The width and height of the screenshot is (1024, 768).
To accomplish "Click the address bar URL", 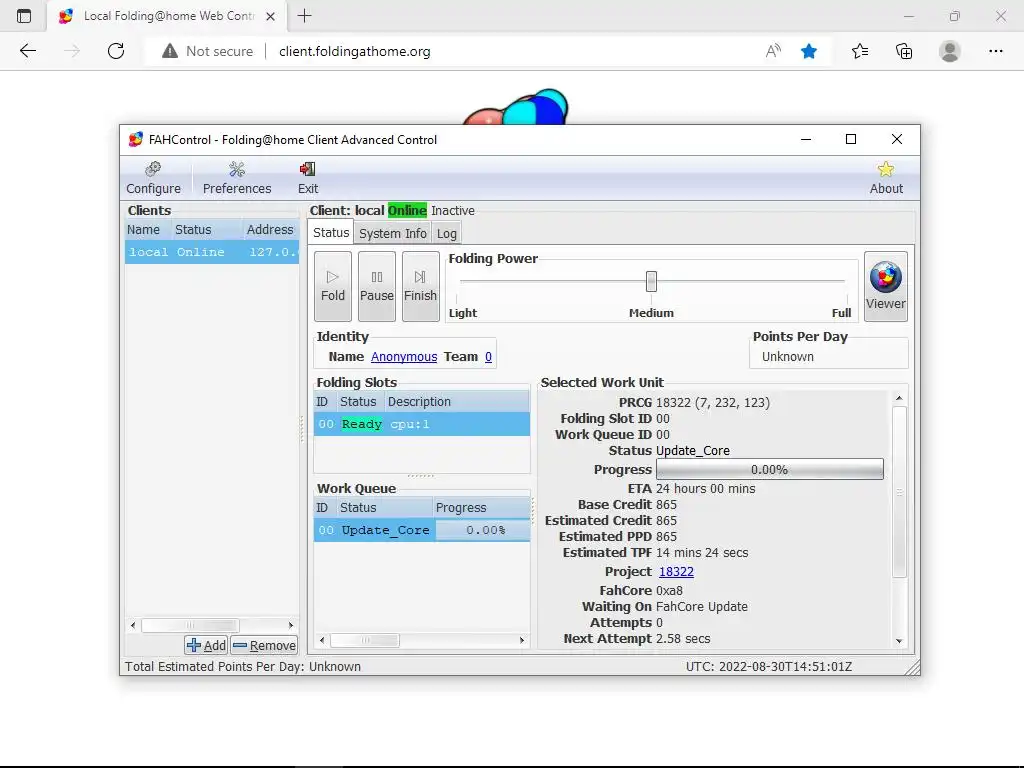I will point(355,51).
